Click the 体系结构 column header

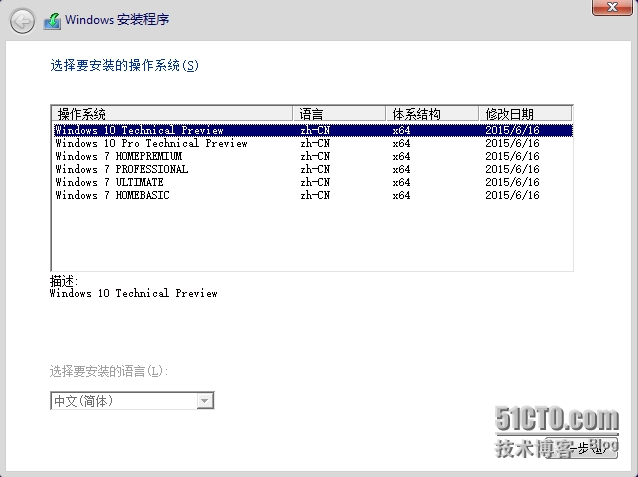point(430,113)
